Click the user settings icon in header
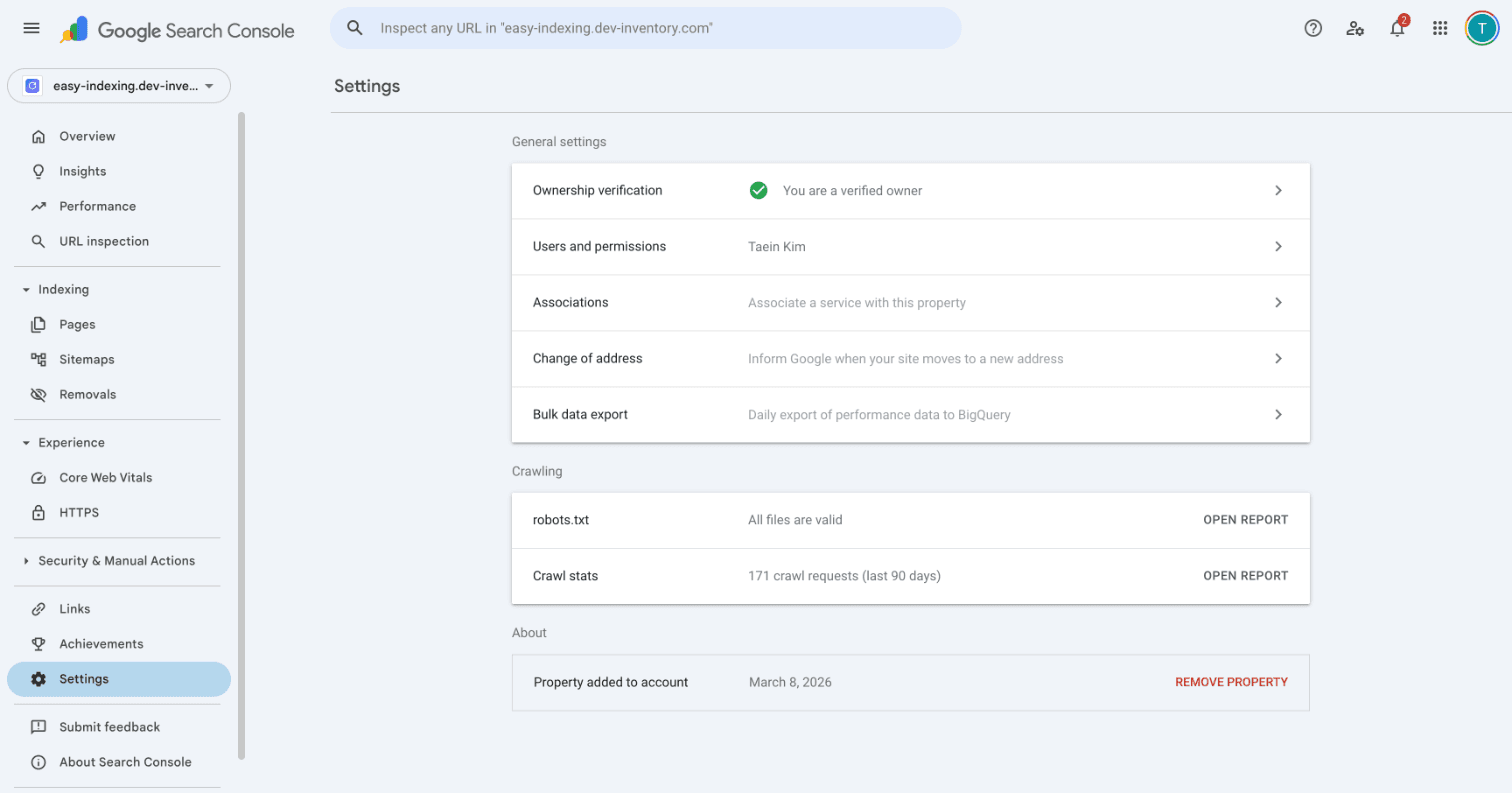The width and height of the screenshot is (1512, 793). [x=1355, y=28]
